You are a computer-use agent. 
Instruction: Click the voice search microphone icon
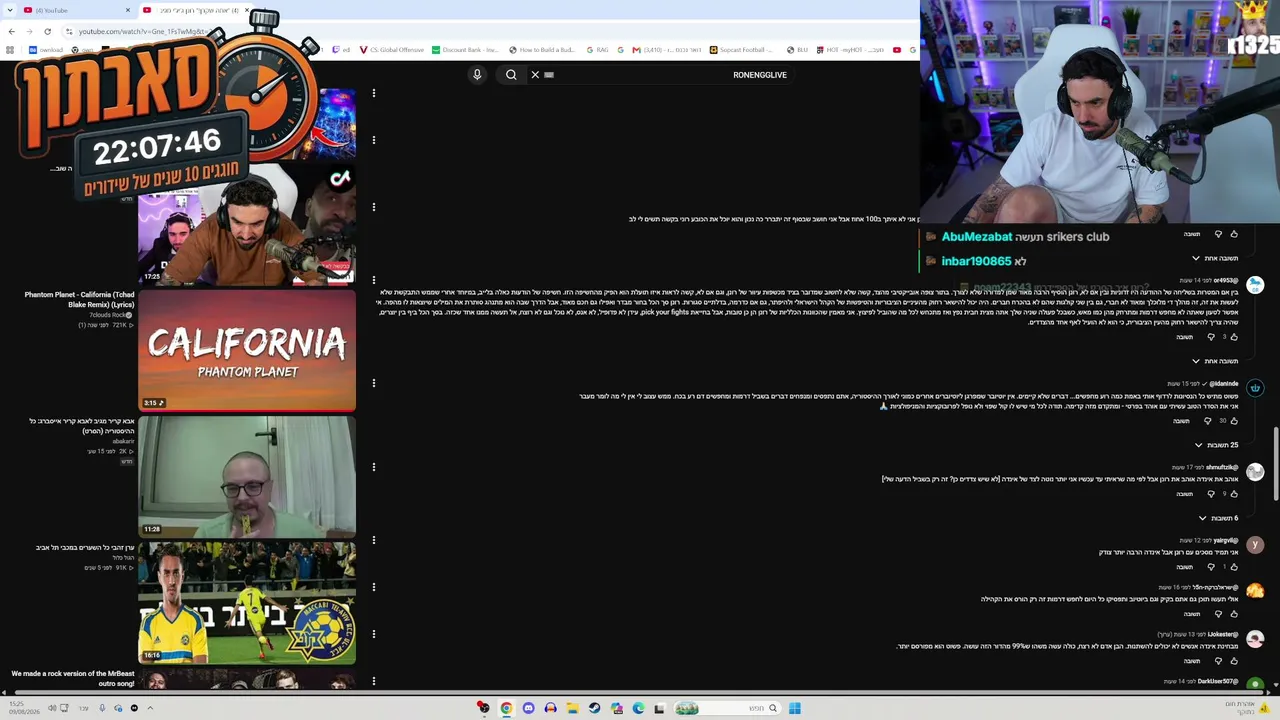coord(477,75)
